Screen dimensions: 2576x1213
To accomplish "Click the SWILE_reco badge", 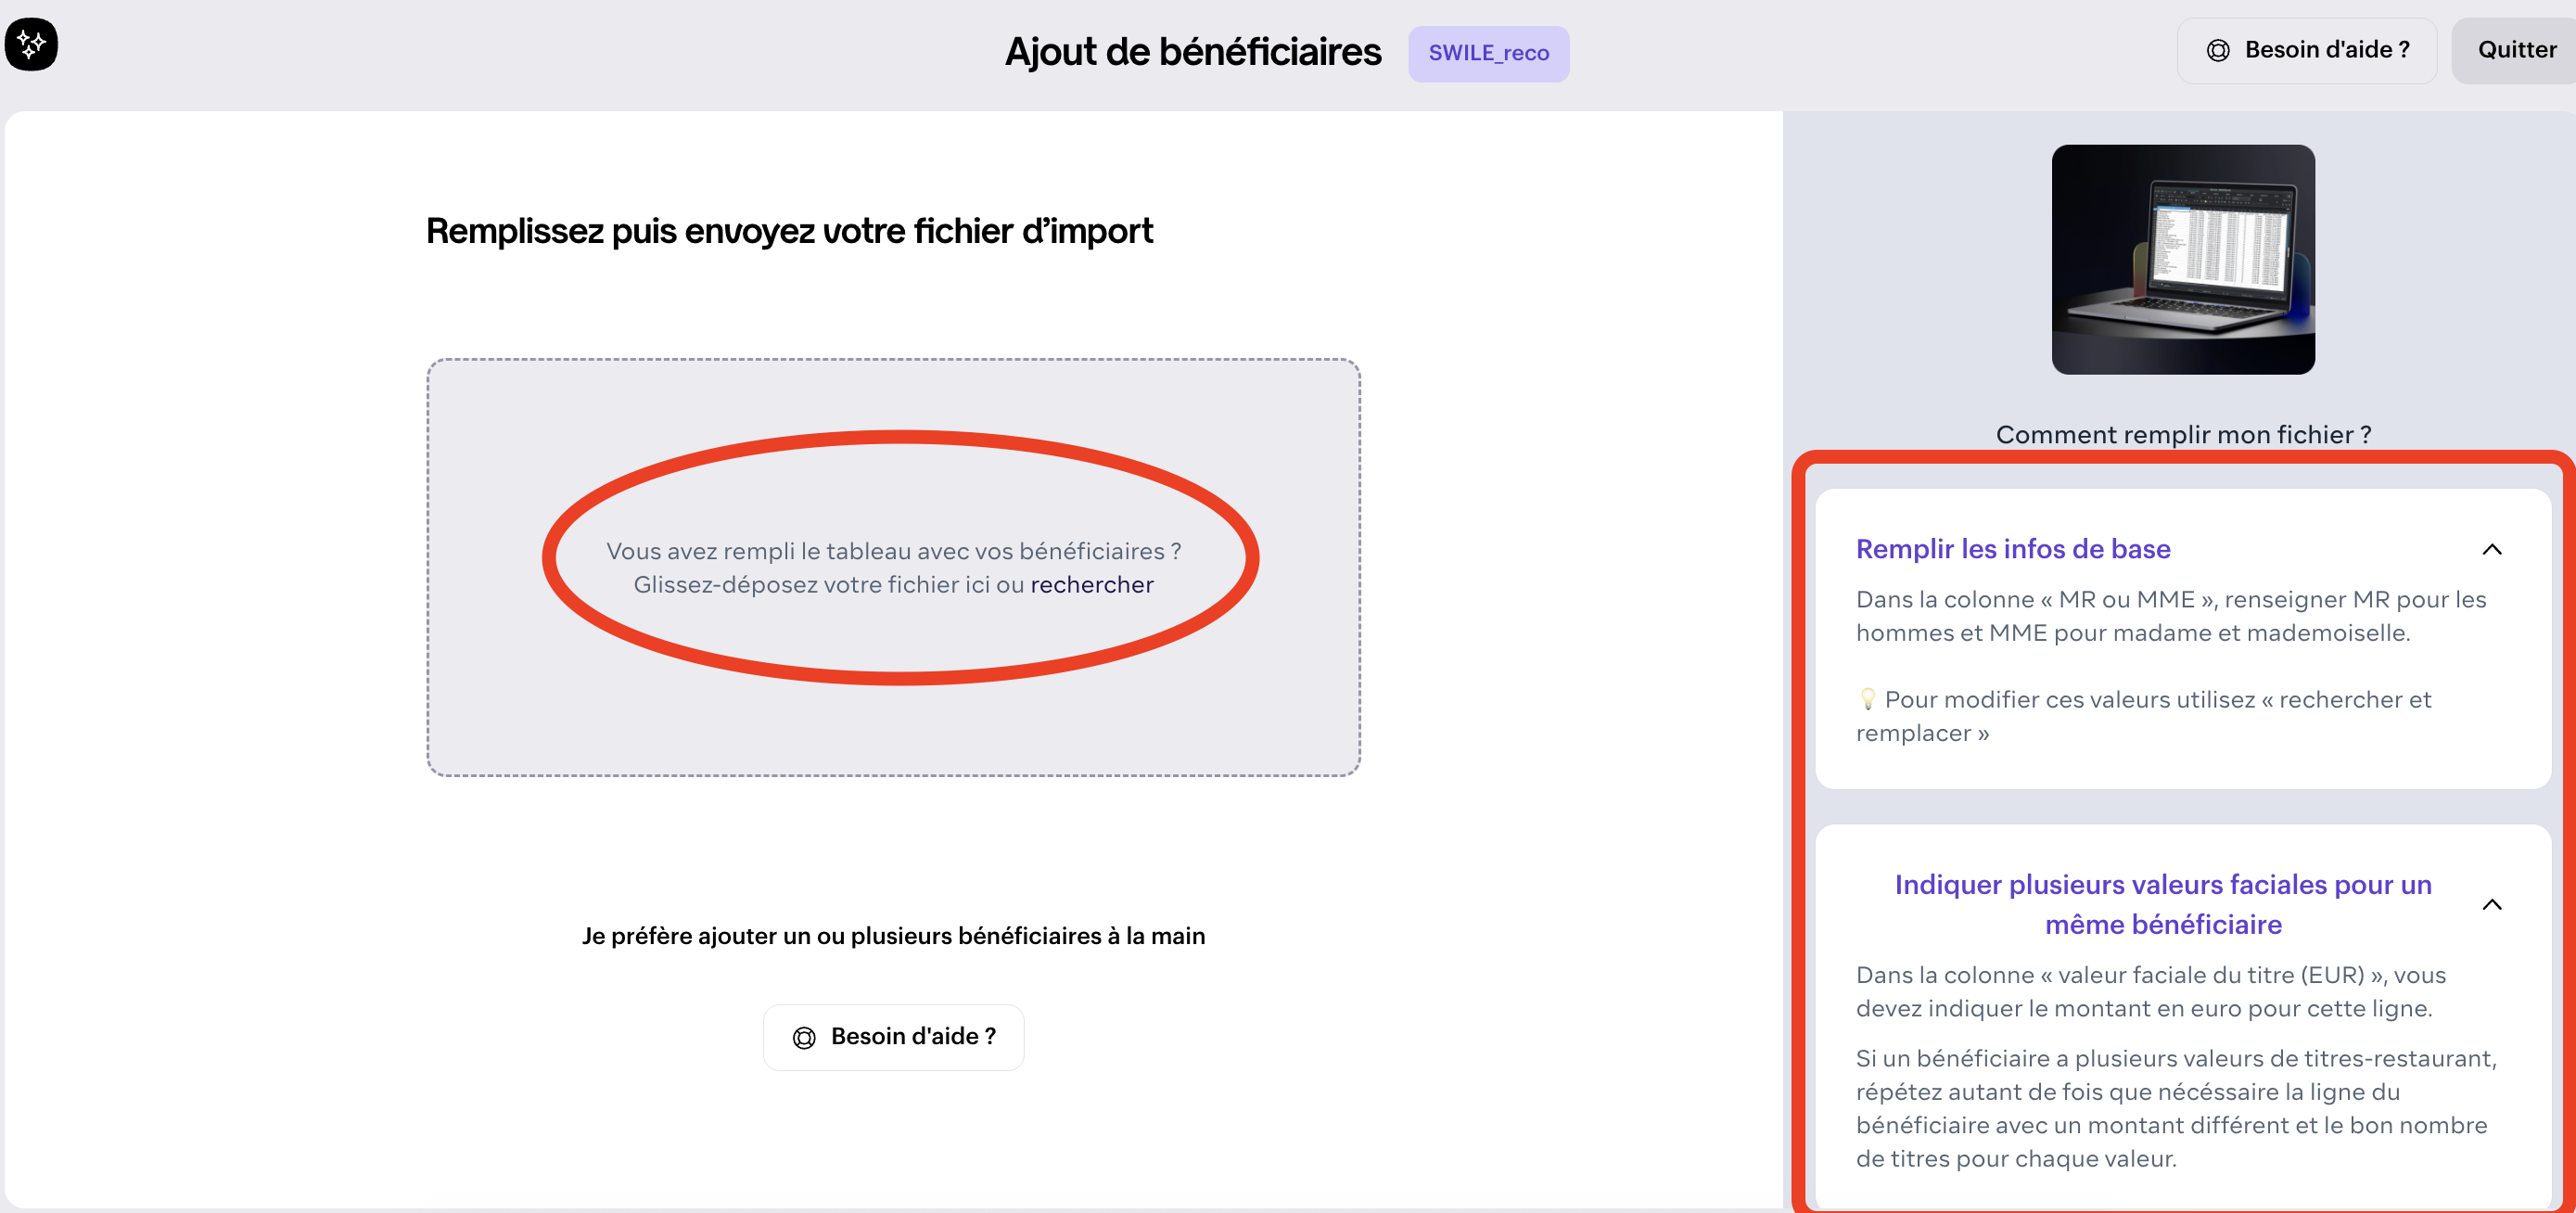I will click(x=1488, y=54).
